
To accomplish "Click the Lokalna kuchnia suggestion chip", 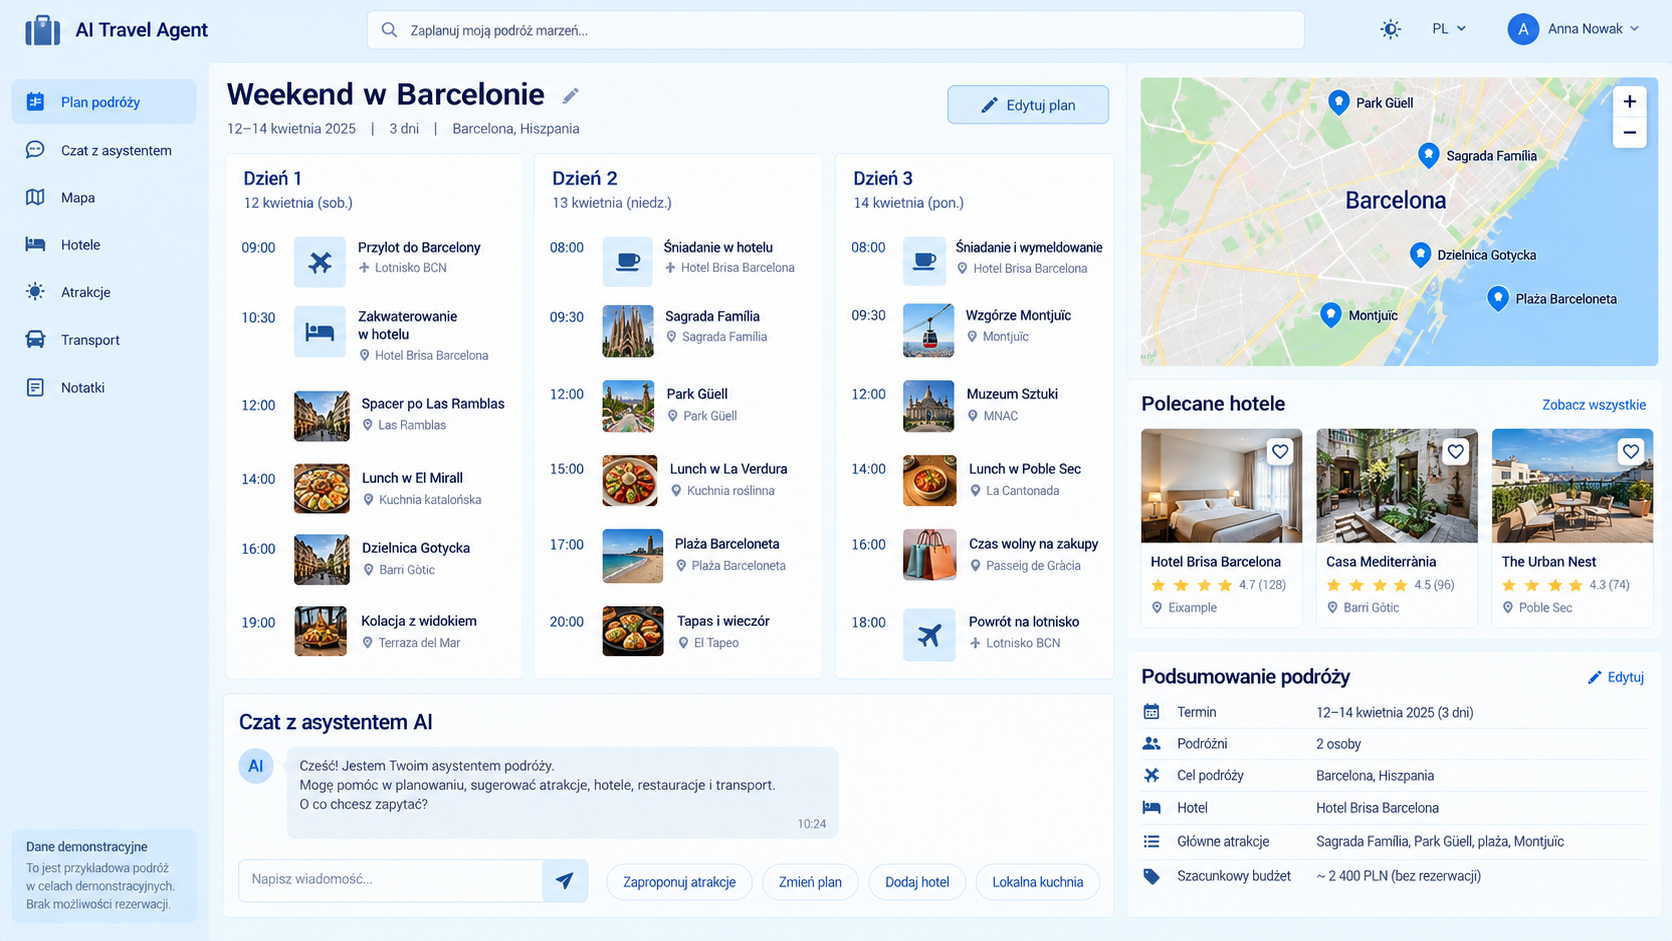I will point(1037,882).
